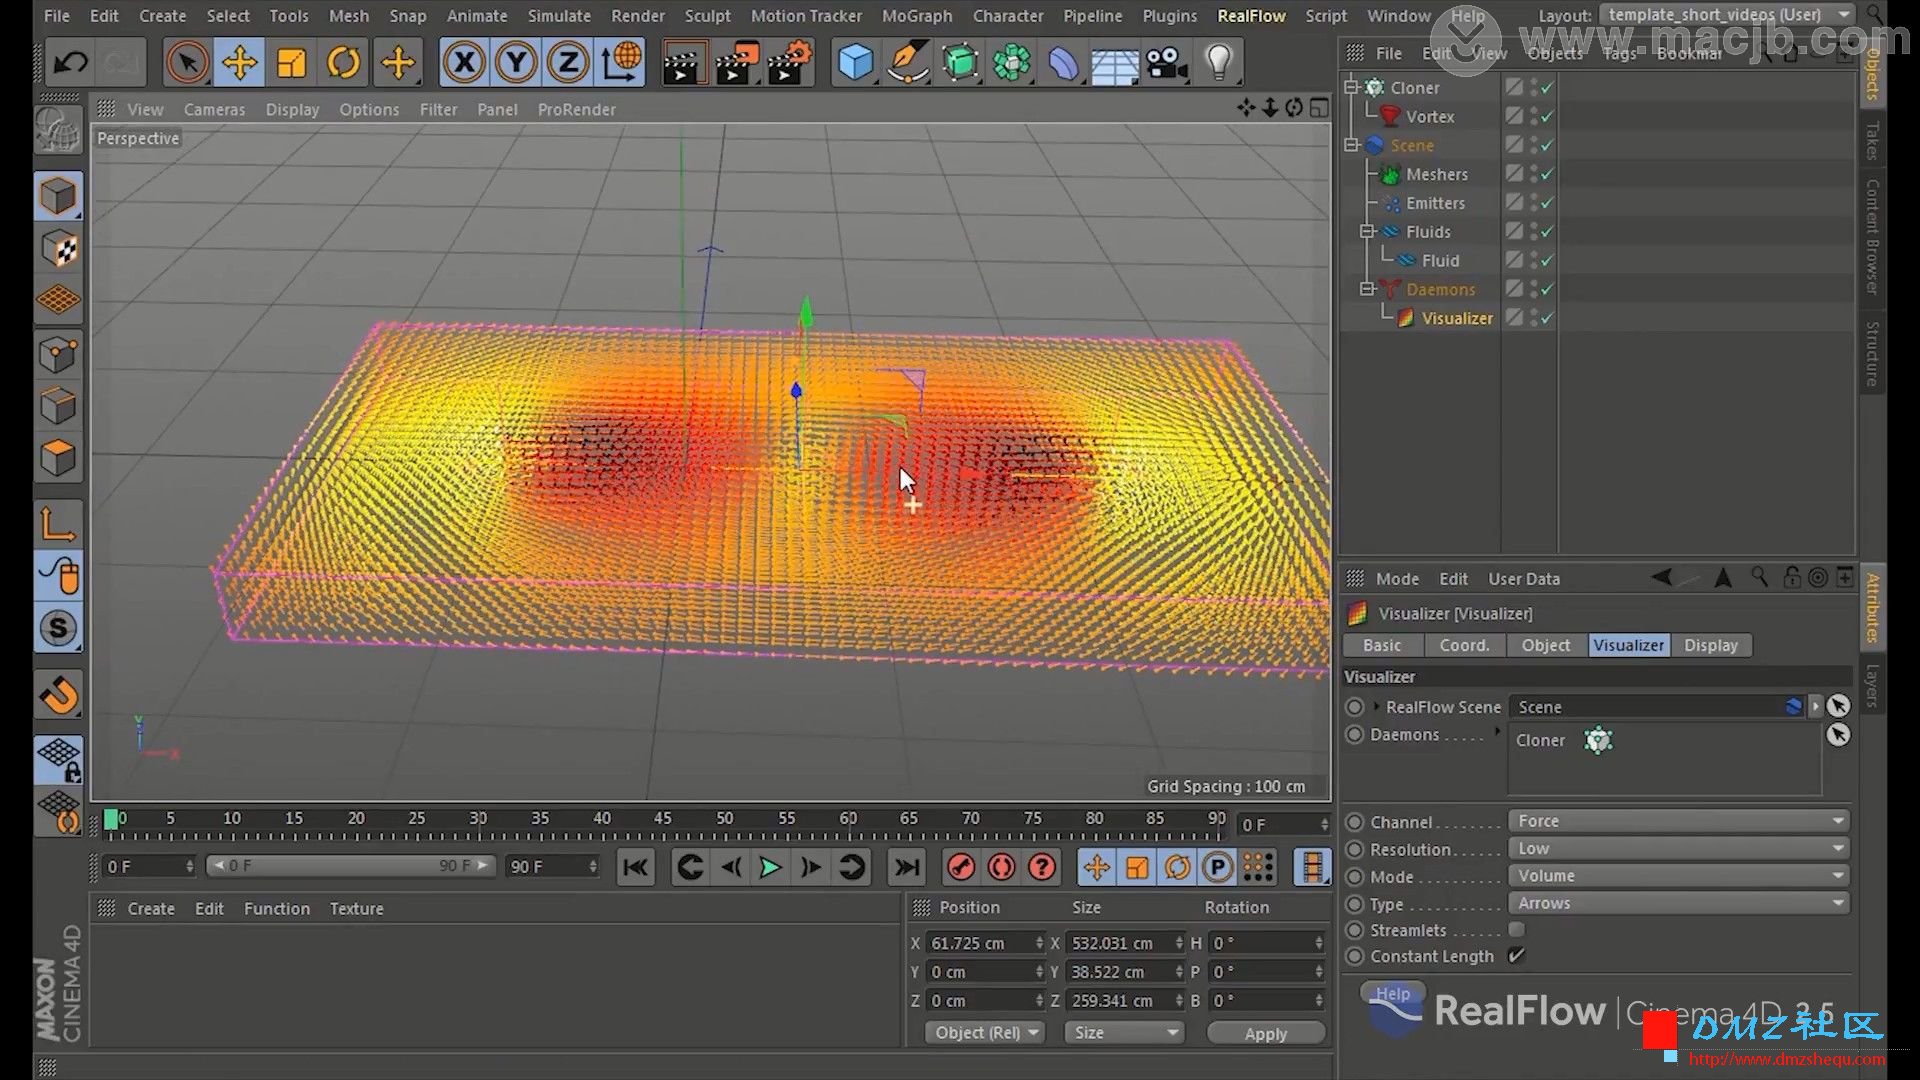This screenshot has height=1080, width=1920.
Task: Click the Autokeying button
Action: click(x=1001, y=868)
